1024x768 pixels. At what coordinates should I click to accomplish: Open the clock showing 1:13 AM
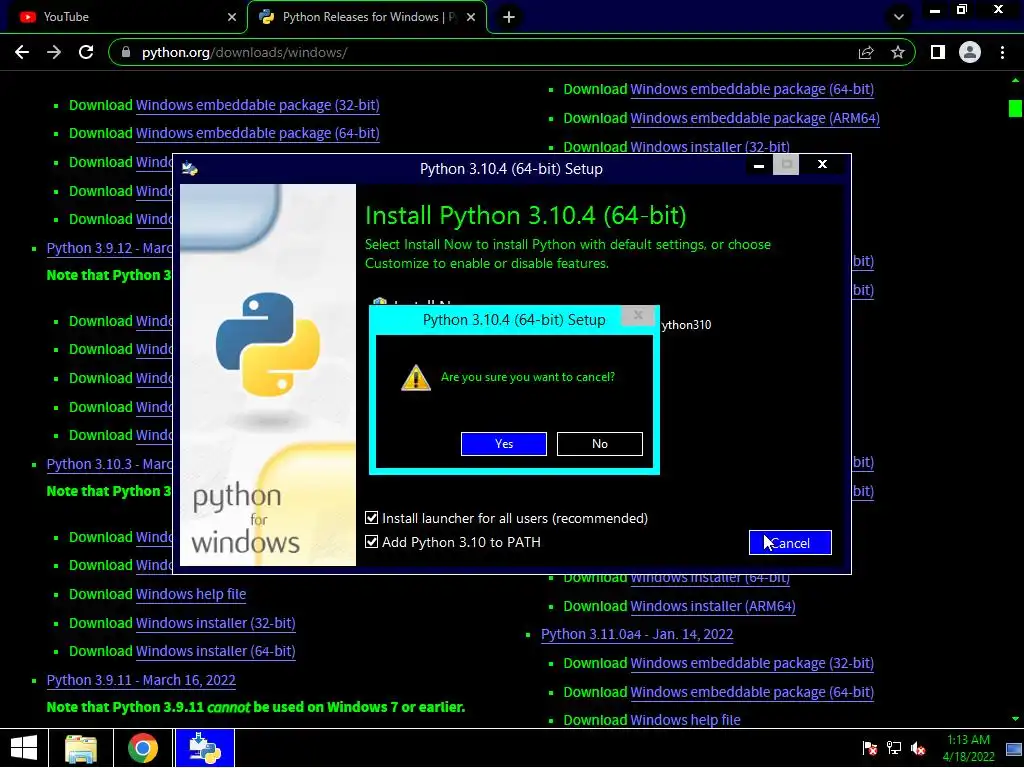968,748
